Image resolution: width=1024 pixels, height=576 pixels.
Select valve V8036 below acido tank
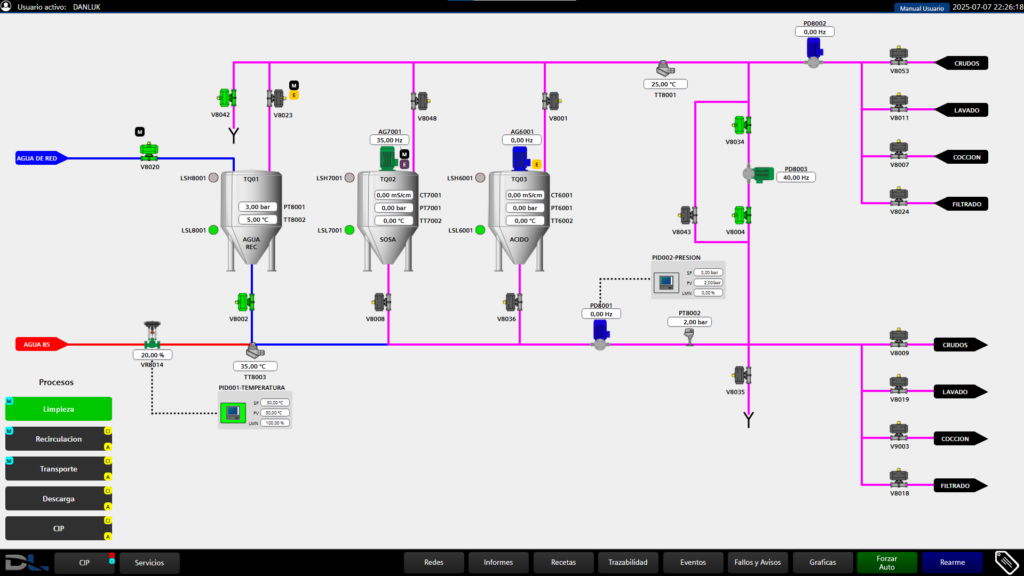(513, 302)
